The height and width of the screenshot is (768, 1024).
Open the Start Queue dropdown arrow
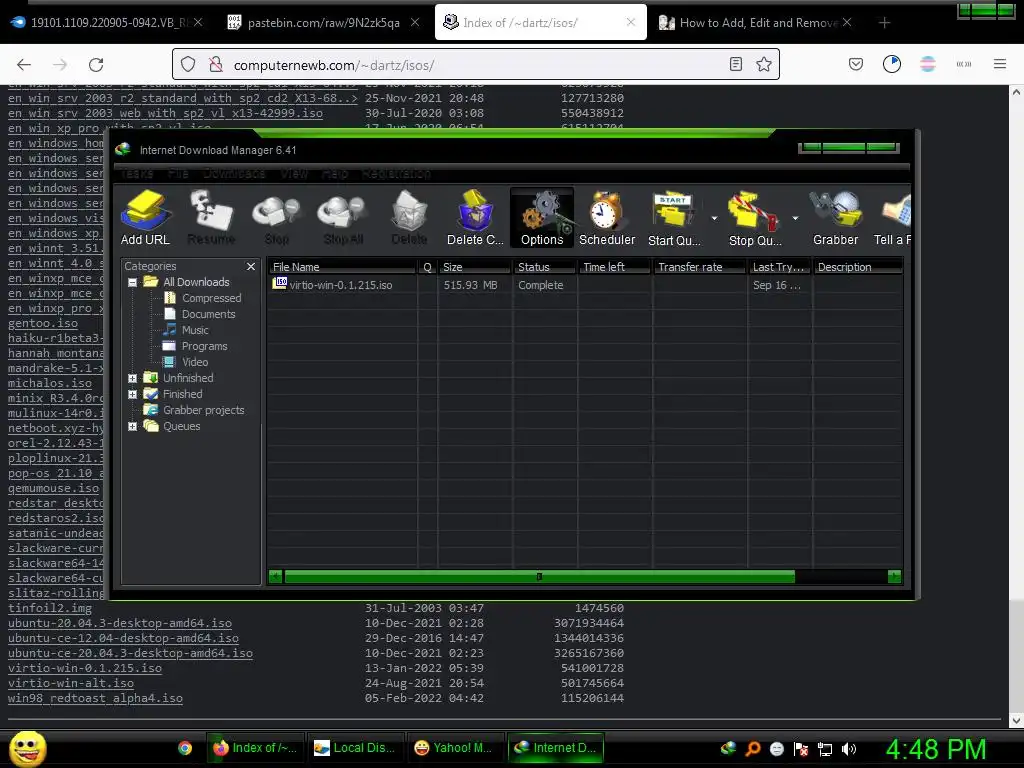tap(714, 218)
